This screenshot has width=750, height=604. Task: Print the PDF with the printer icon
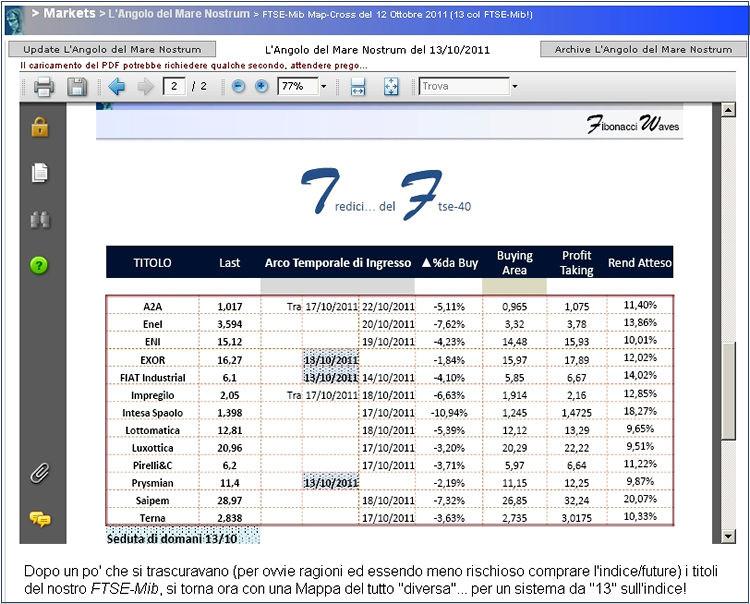44,87
